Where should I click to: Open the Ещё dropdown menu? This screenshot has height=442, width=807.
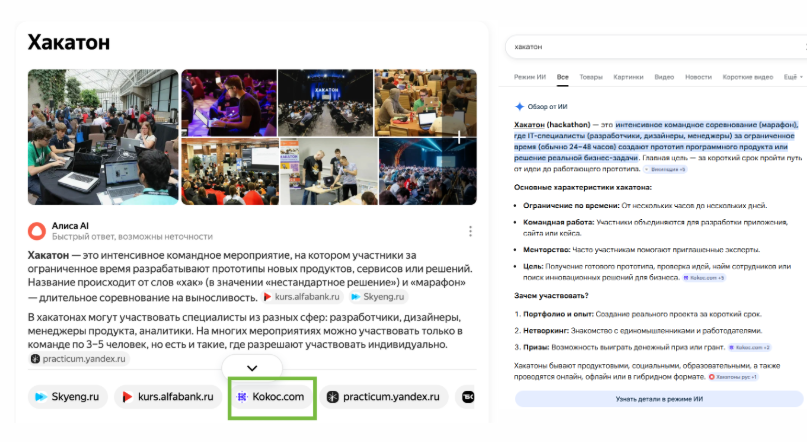(x=793, y=77)
